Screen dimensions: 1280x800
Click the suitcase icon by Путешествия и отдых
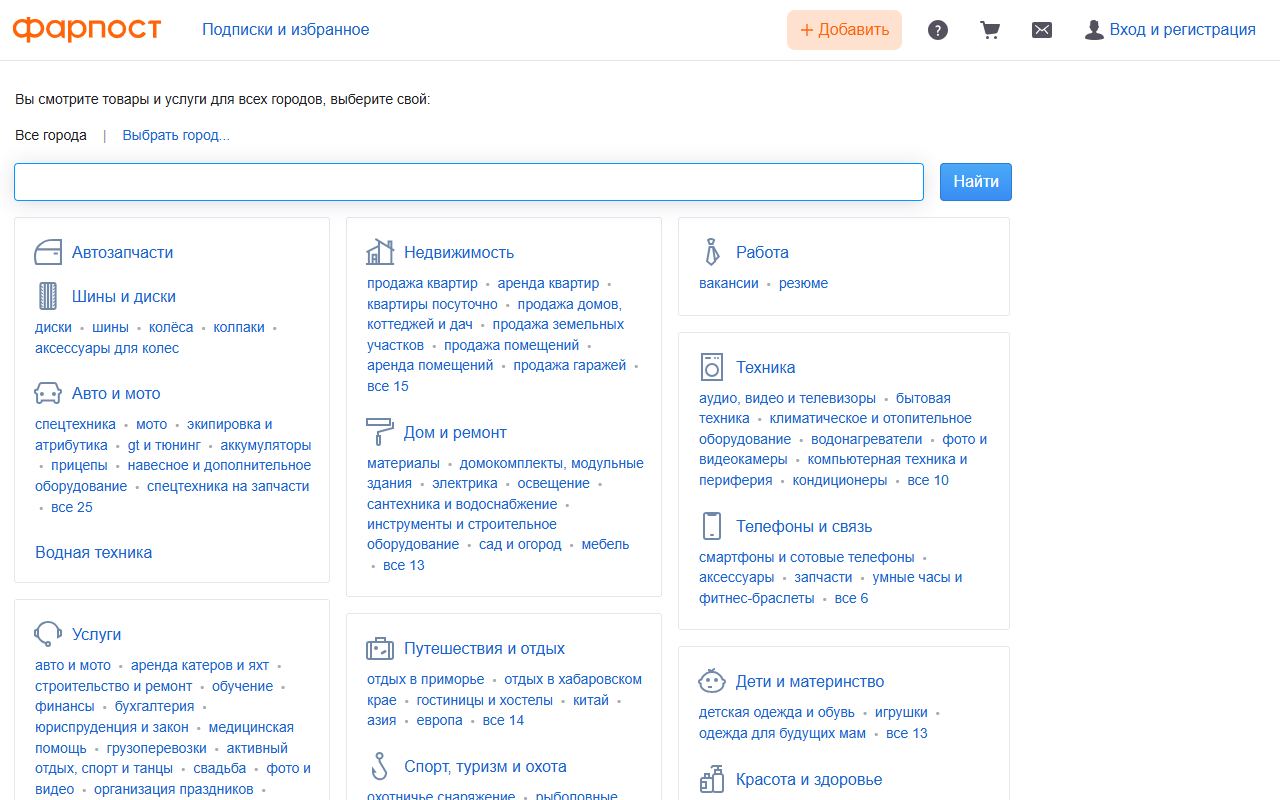tap(380, 648)
